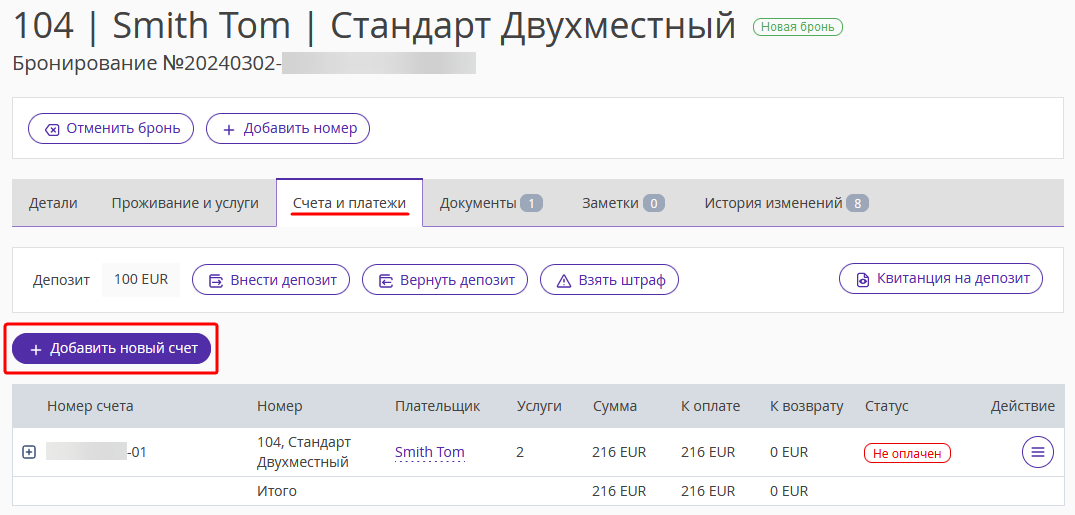Click the cancel icon in Отменить бронь
The height and width of the screenshot is (515, 1075).
point(51,130)
